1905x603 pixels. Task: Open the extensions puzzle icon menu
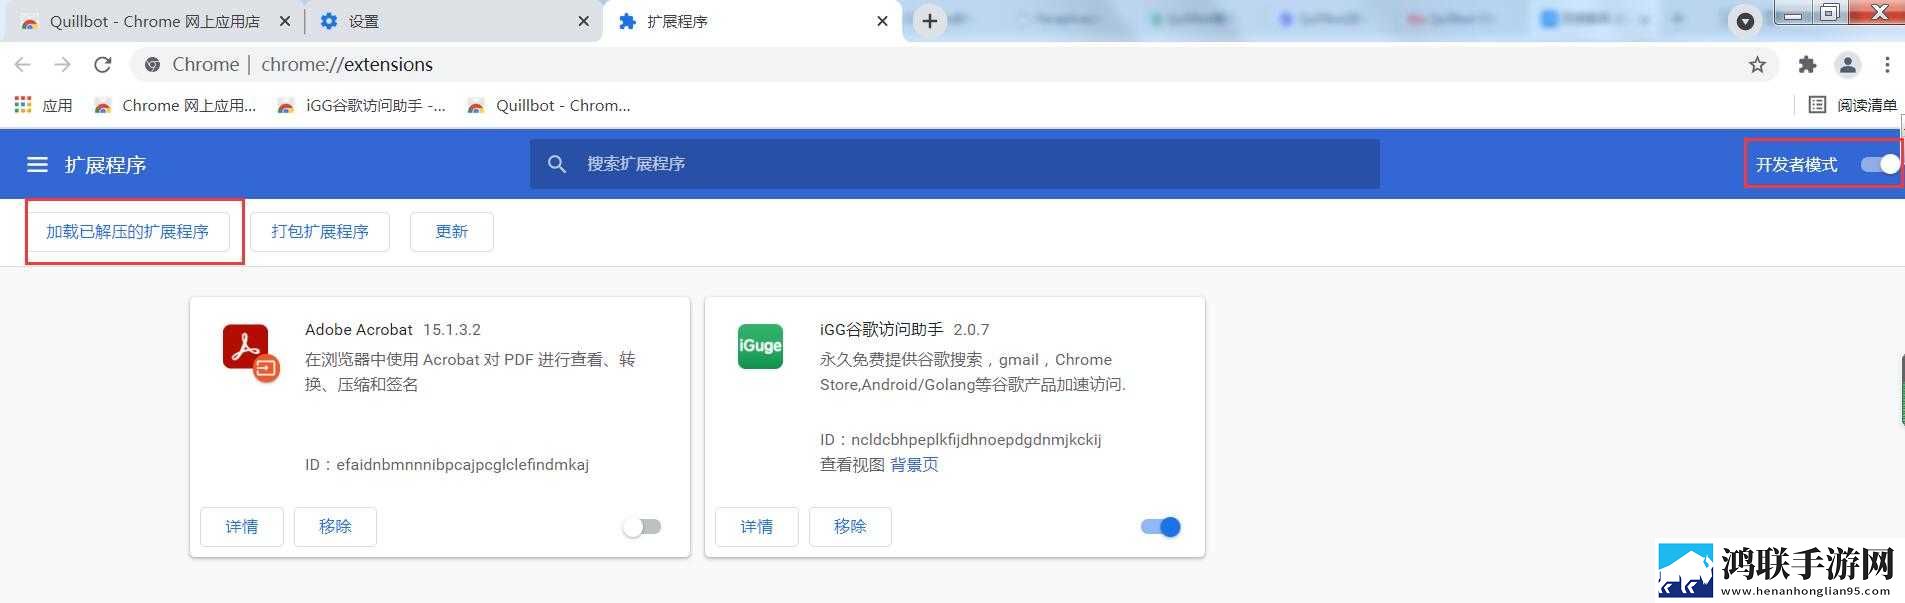pyautogui.click(x=1807, y=65)
